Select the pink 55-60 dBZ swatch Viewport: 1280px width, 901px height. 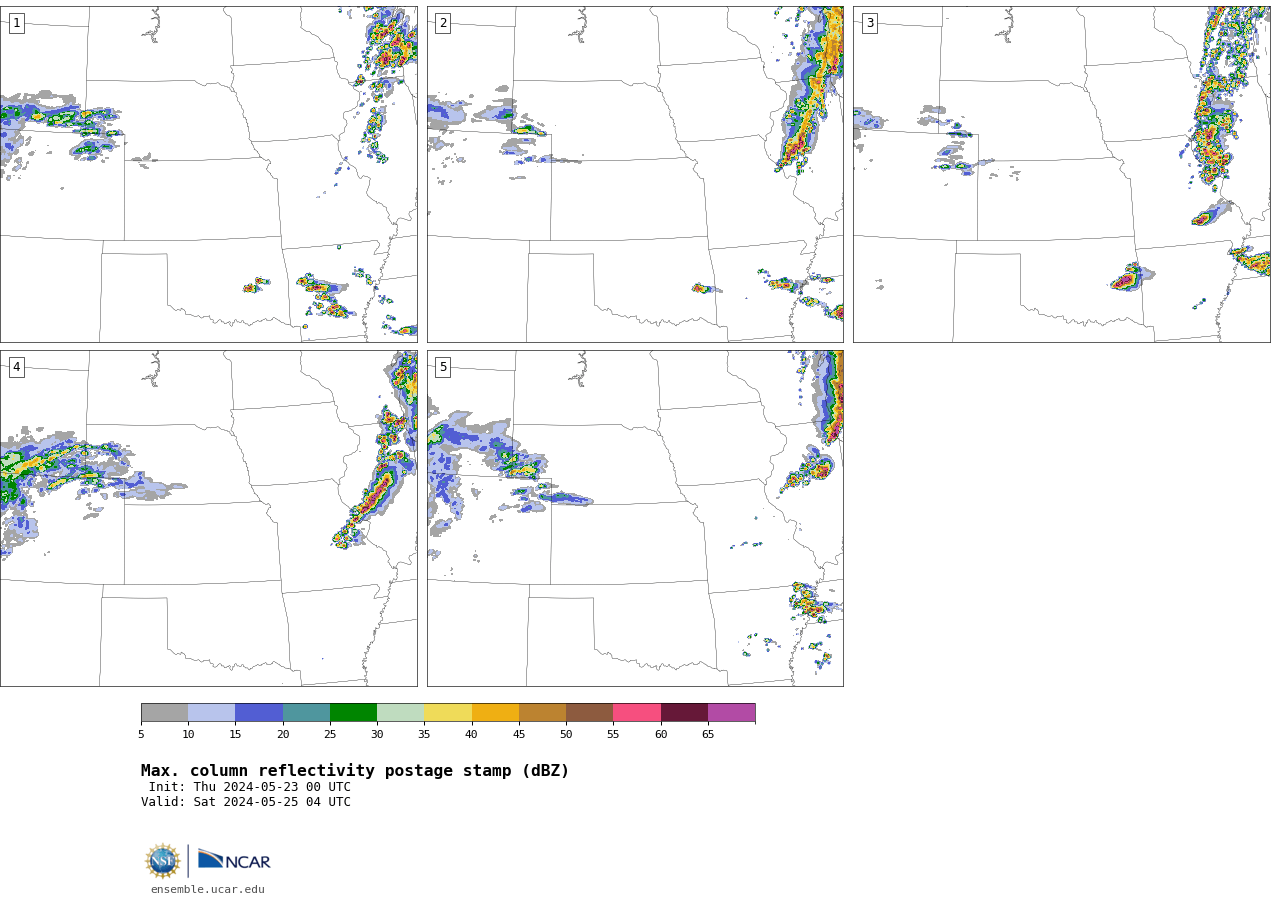coord(637,712)
